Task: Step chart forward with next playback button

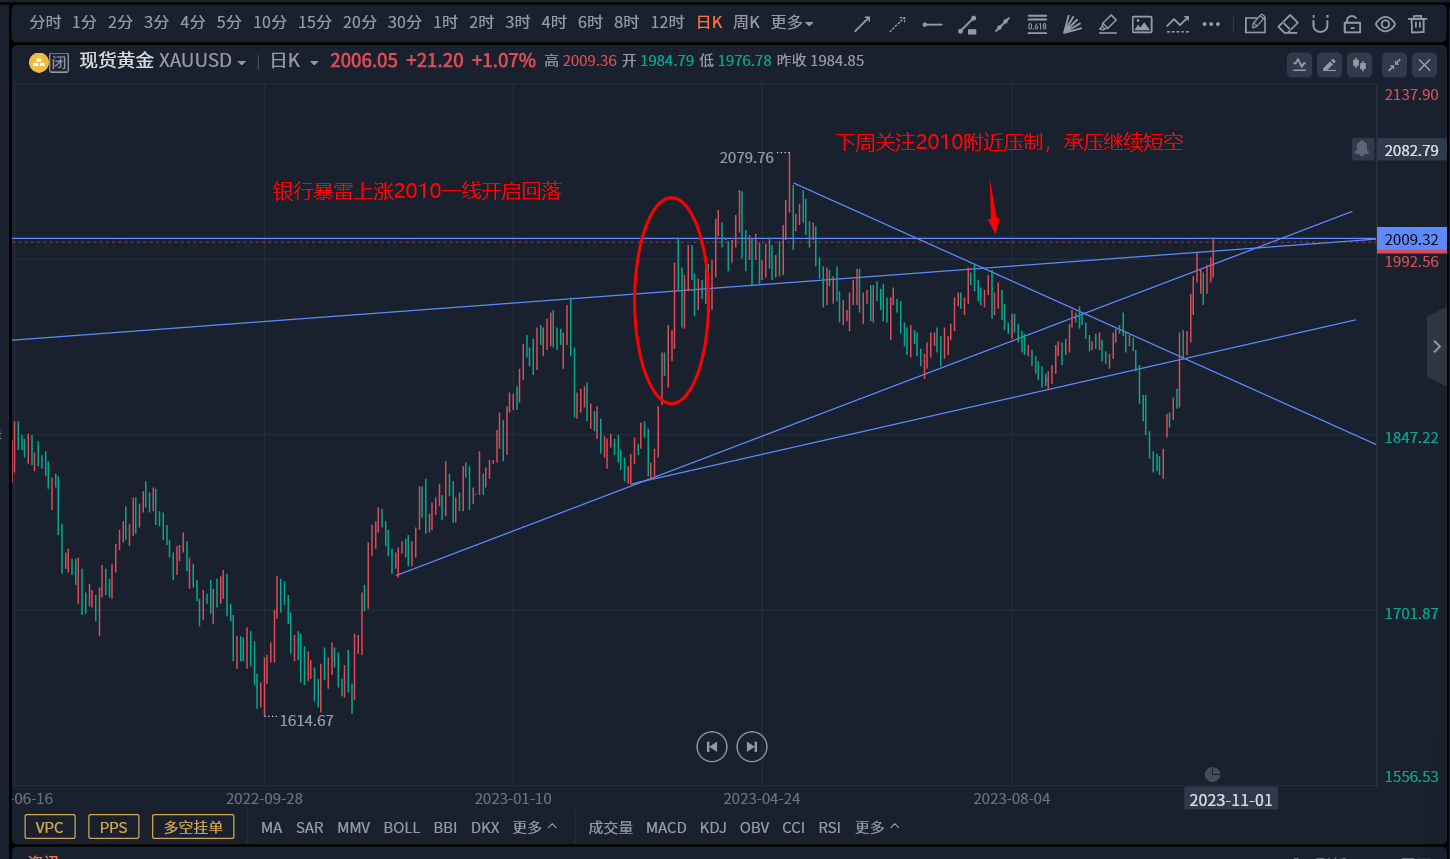Action: [x=752, y=746]
